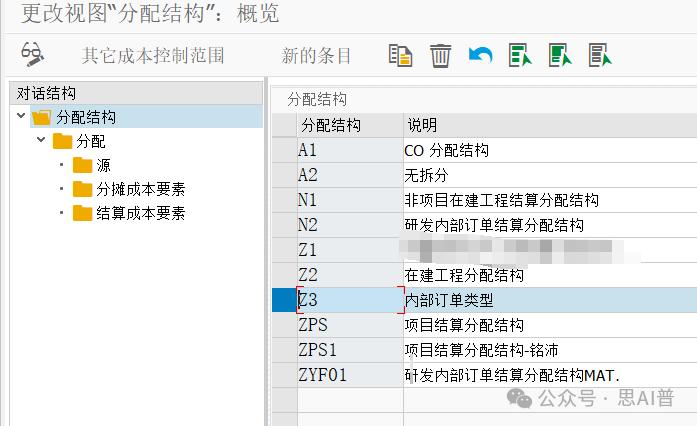Click the Copy As icon in toolbar
This screenshot has height=426, width=697.
click(401, 55)
